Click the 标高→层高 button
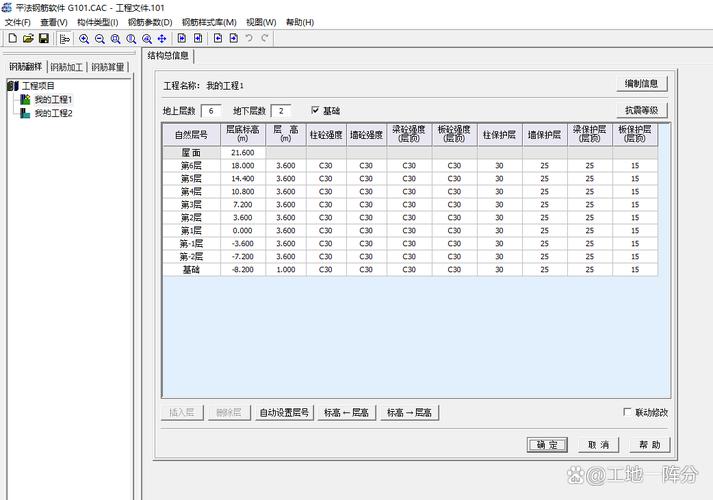The image size is (713, 500). [409, 412]
